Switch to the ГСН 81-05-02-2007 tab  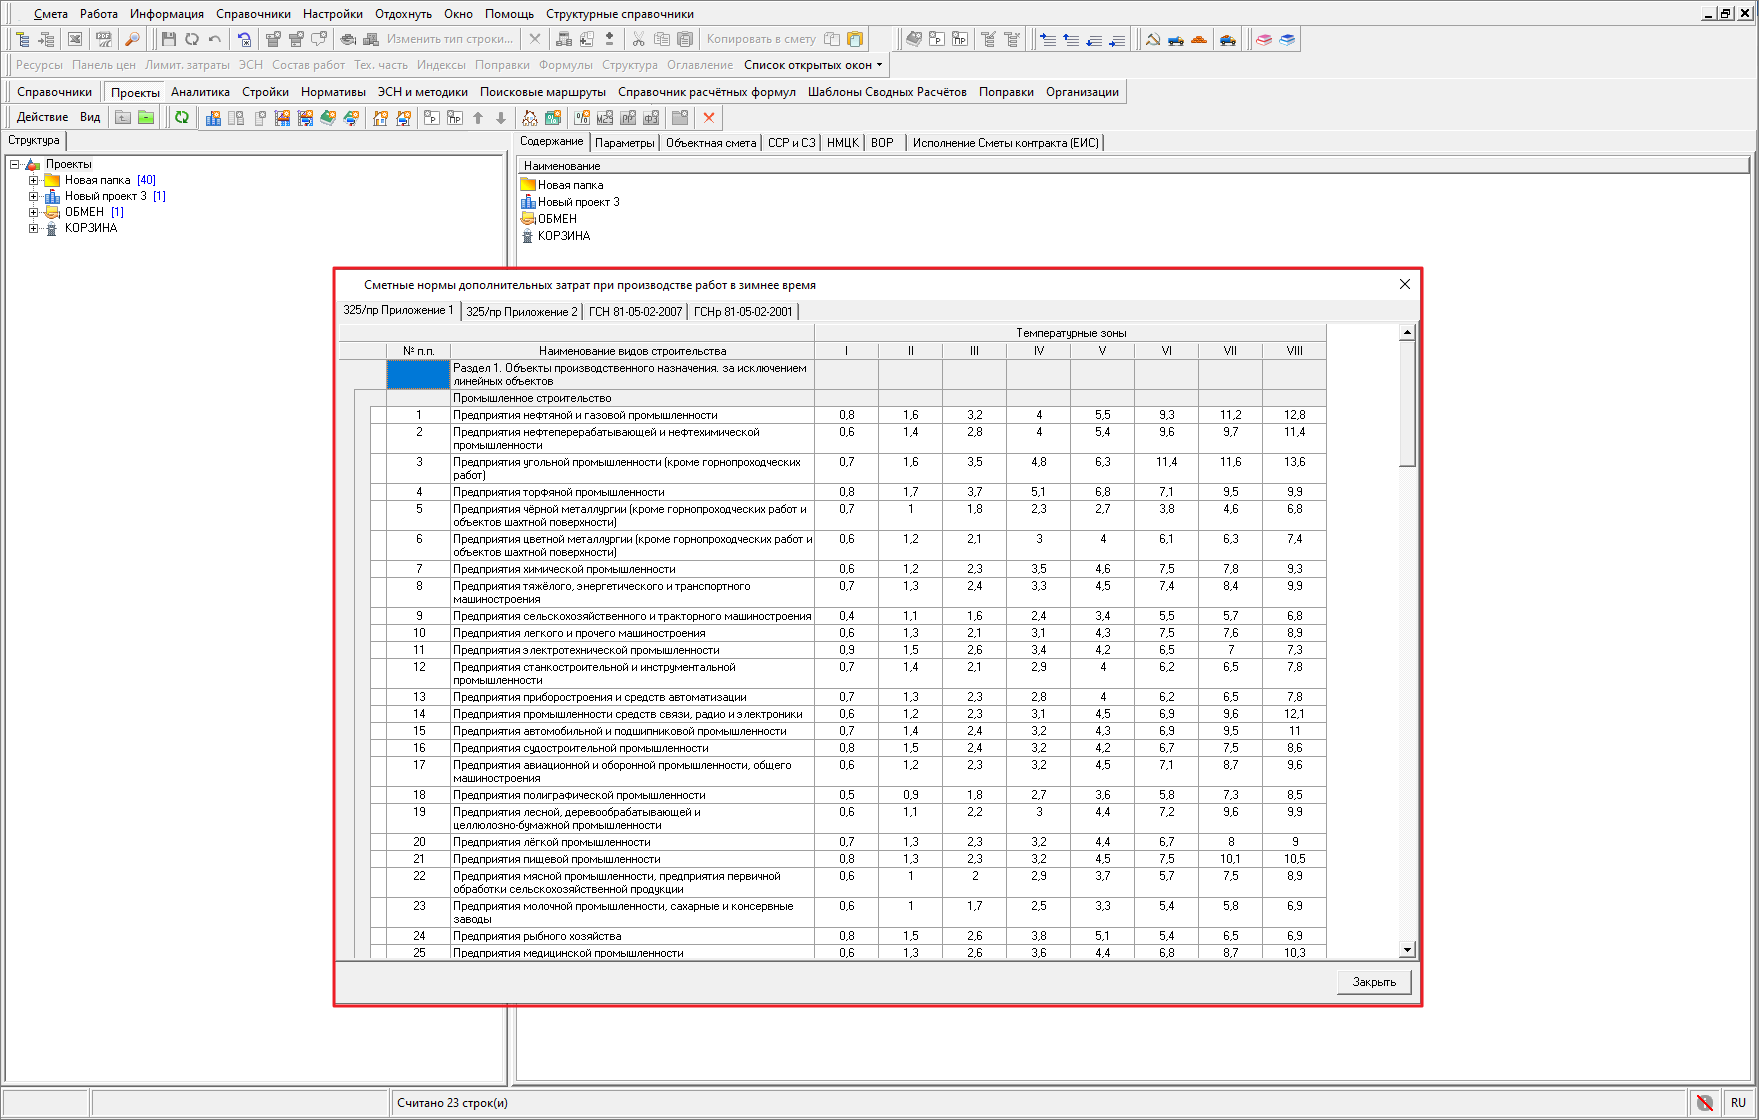(635, 312)
